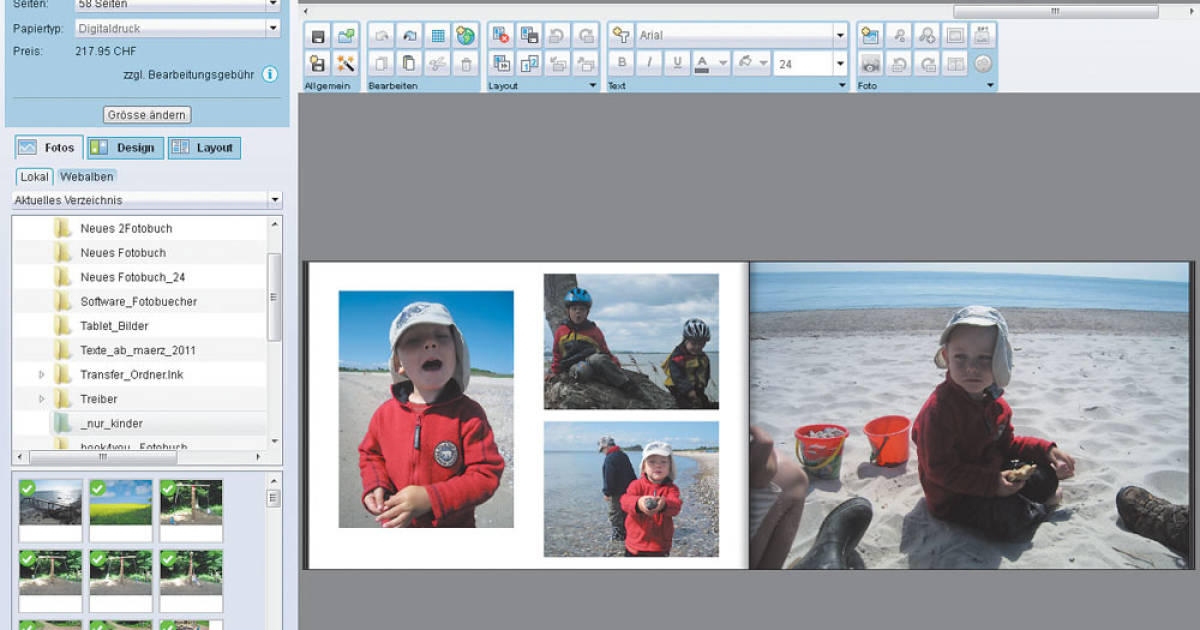Image resolution: width=1200 pixels, height=630 pixels.
Task: Click the Save icon in Allgemein toolbar
Action: coord(318,36)
